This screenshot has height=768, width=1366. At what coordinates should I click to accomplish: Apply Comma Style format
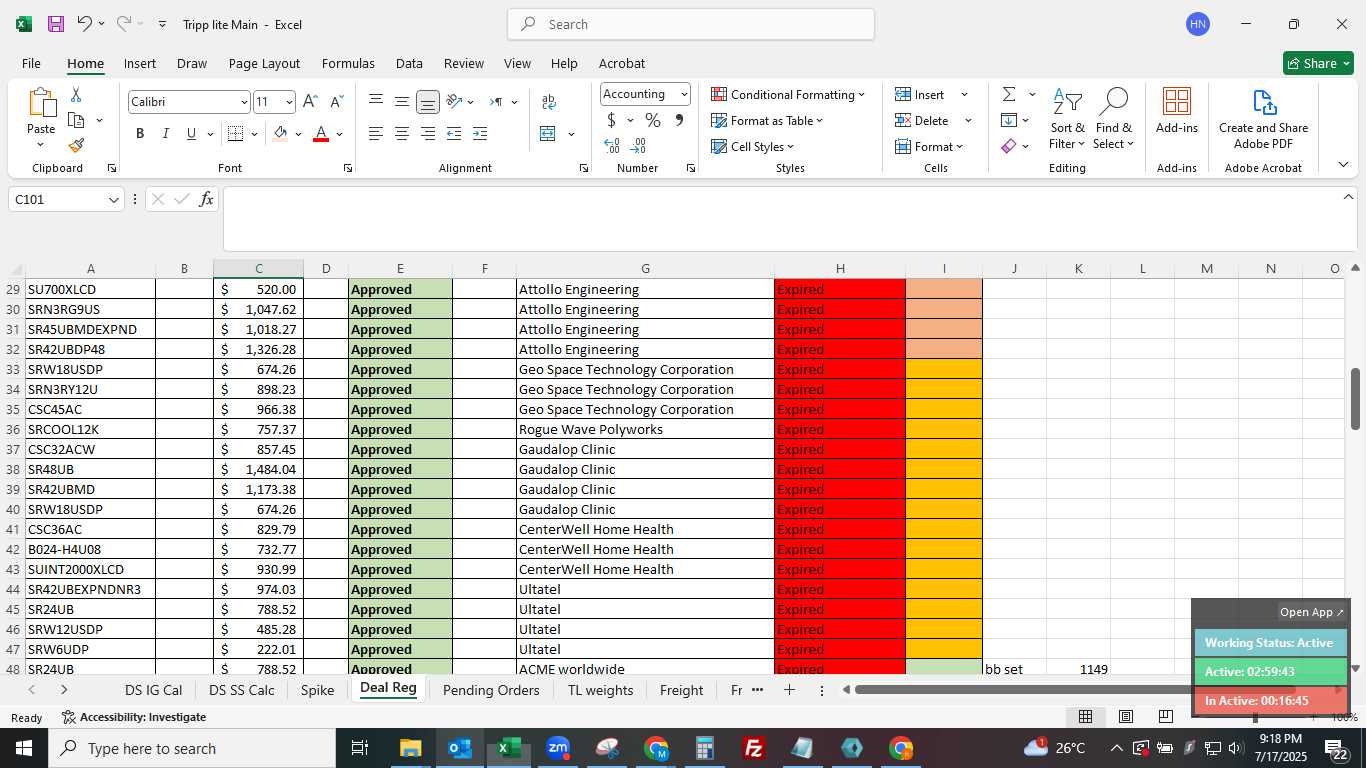(x=679, y=120)
